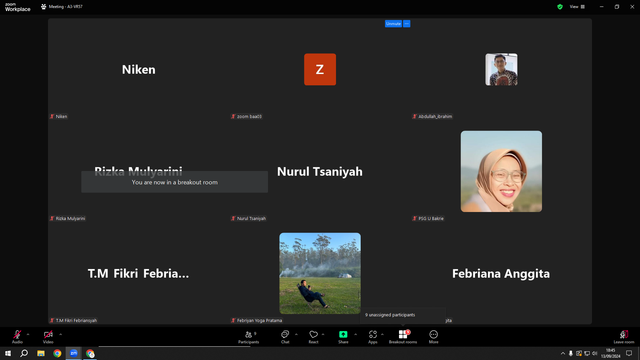Unmute the microphone via Audio icon
This screenshot has width=640, height=360.
pyautogui.click(x=17, y=336)
